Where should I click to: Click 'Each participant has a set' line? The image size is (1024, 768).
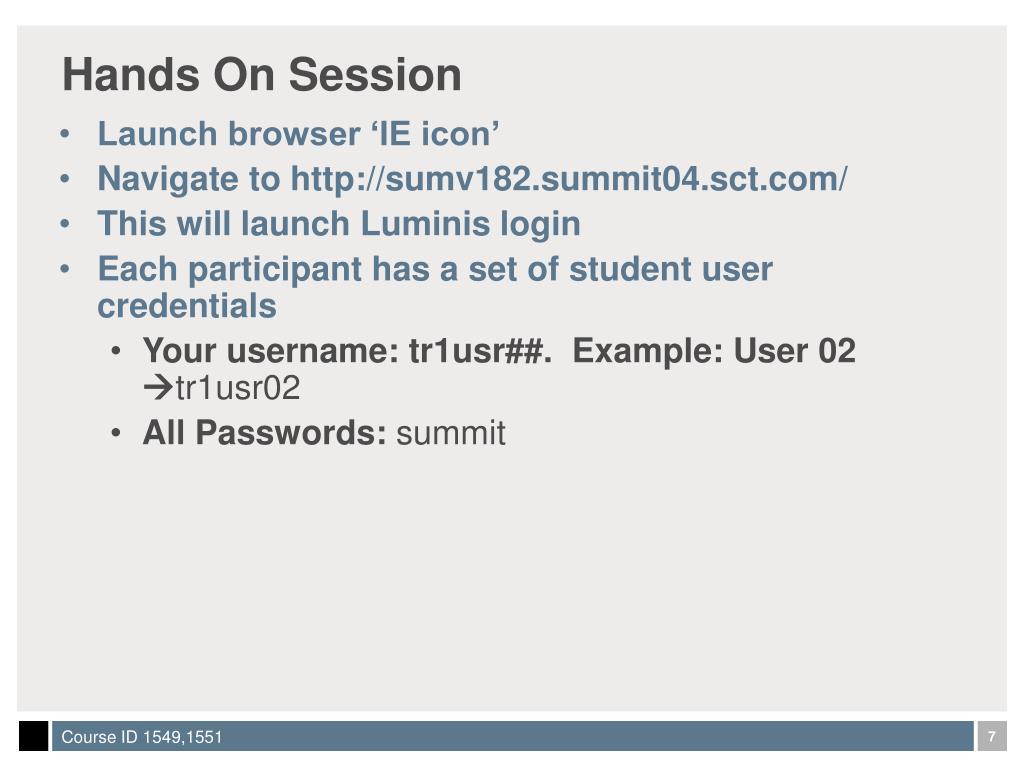click(x=435, y=269)
